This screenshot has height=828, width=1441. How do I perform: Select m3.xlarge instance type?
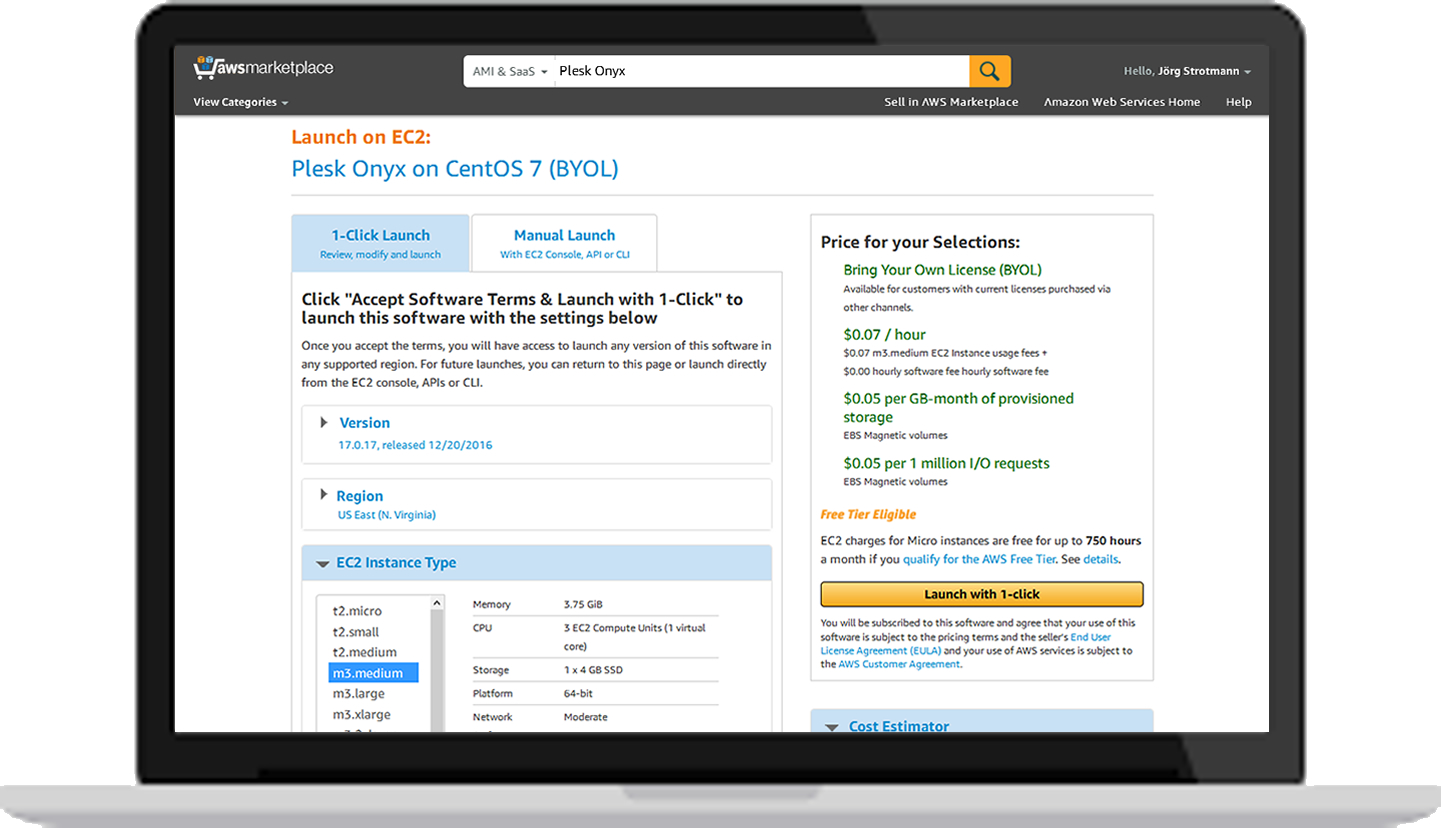(x=361, y=715)
